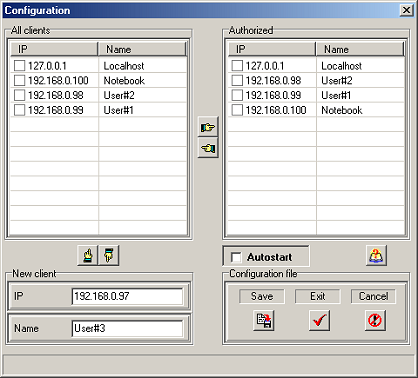Check 192.168.0.100 in All clients list
This screenshot has height=378, width=418.
click(x=20, y=80)
